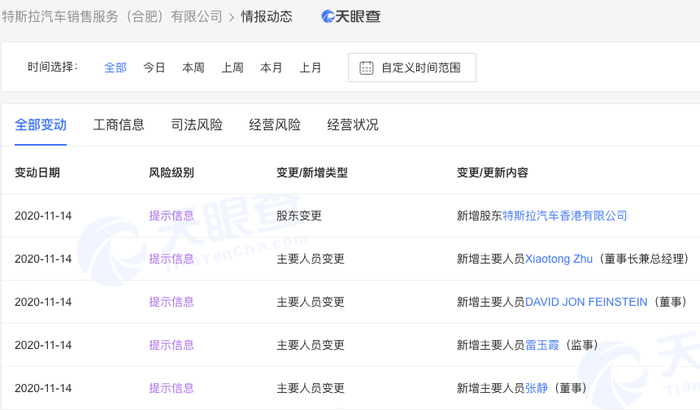Open the 张静 person link
Viewport: 700px width, 410px height.
coord(536,388)
